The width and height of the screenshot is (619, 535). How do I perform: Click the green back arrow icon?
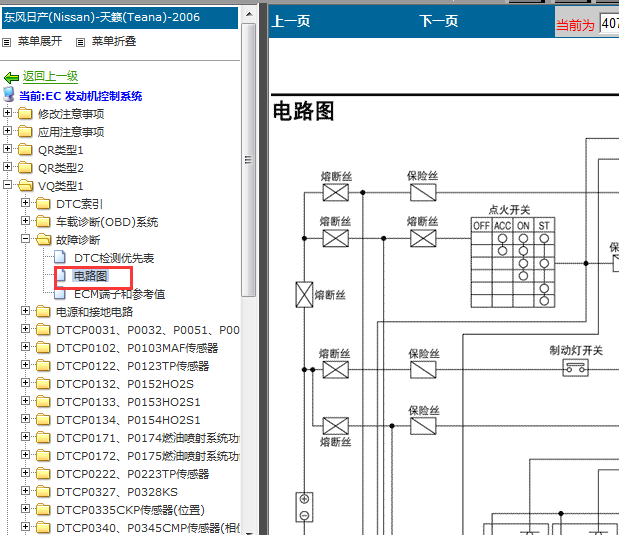[11, 77]
